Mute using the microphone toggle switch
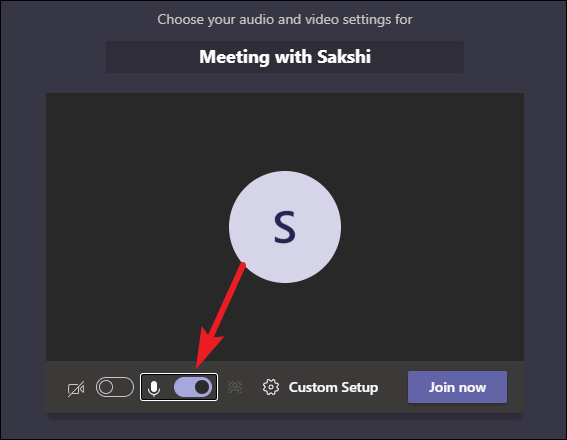Viewport: 567px width, 440px height. (193, 387)
